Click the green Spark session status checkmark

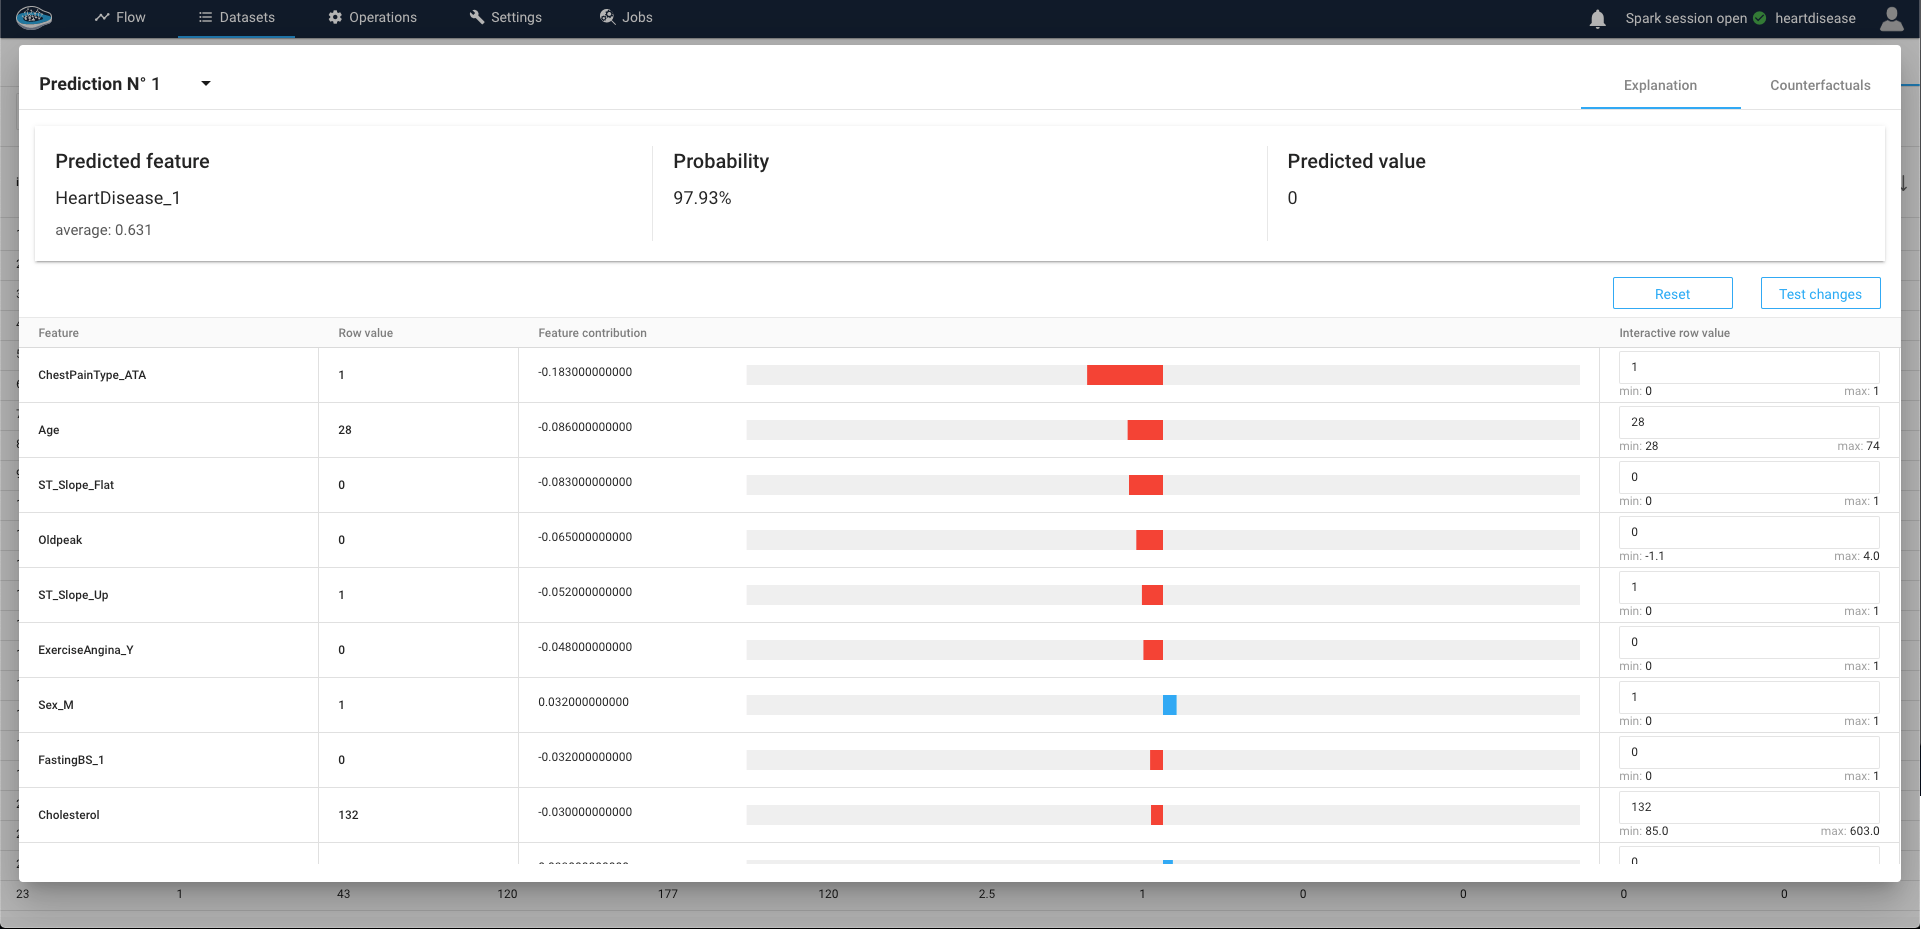(x=1759, y=18)
